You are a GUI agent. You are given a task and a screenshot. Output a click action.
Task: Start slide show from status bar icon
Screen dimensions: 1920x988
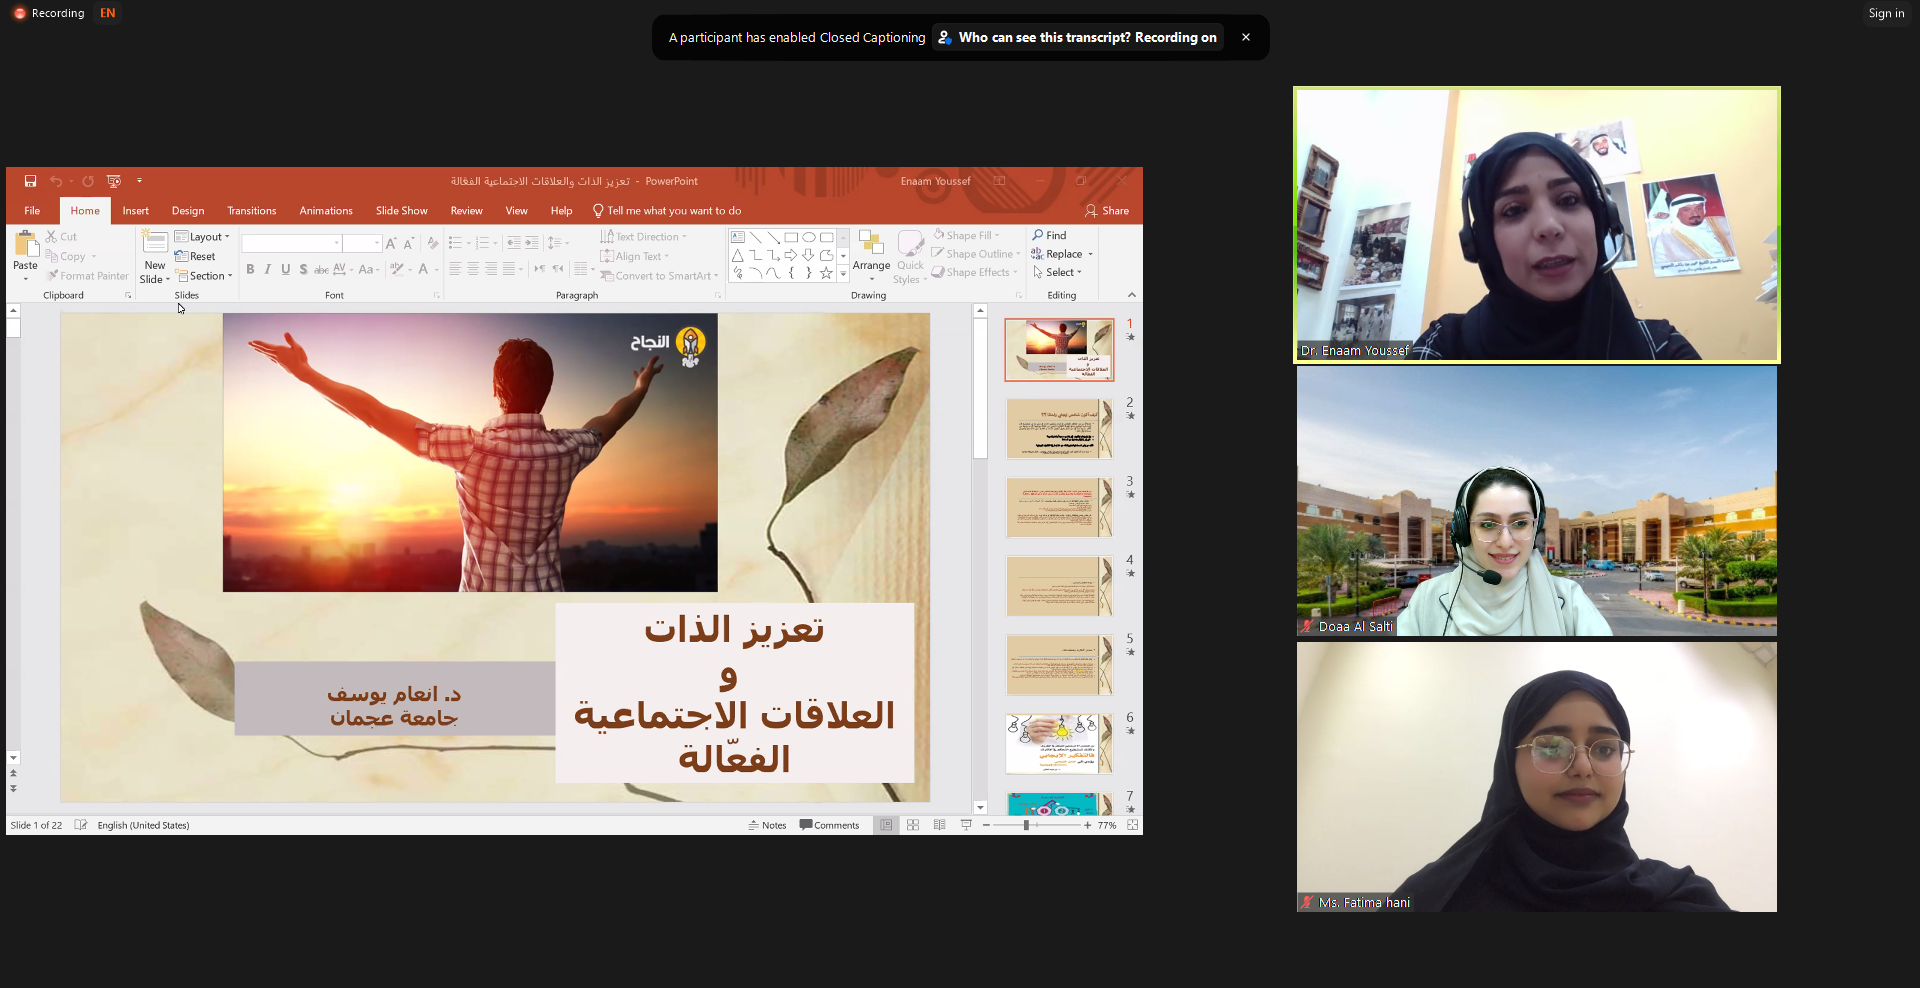click(x=966, y=825)
